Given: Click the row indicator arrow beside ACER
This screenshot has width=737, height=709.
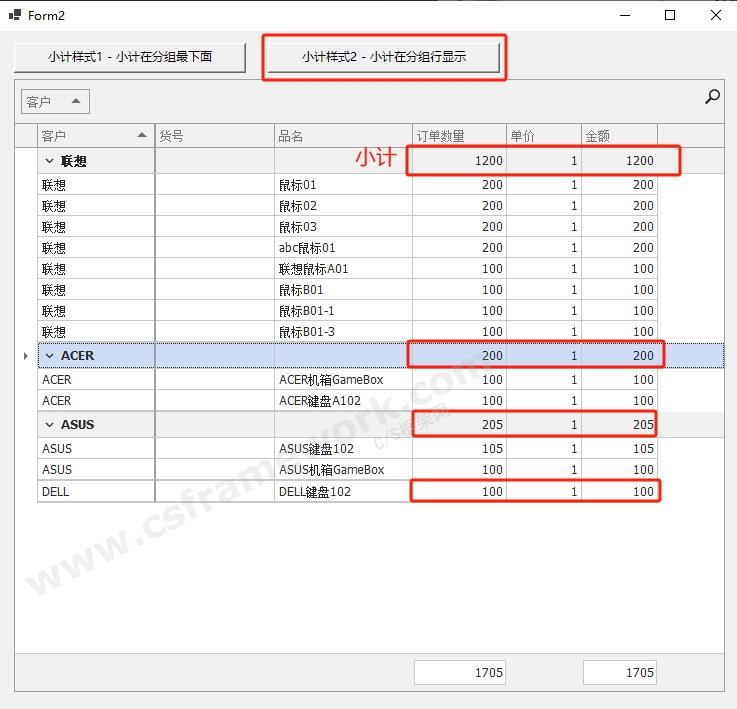Looking at the screenshot, I should click(x=26, y=356).
